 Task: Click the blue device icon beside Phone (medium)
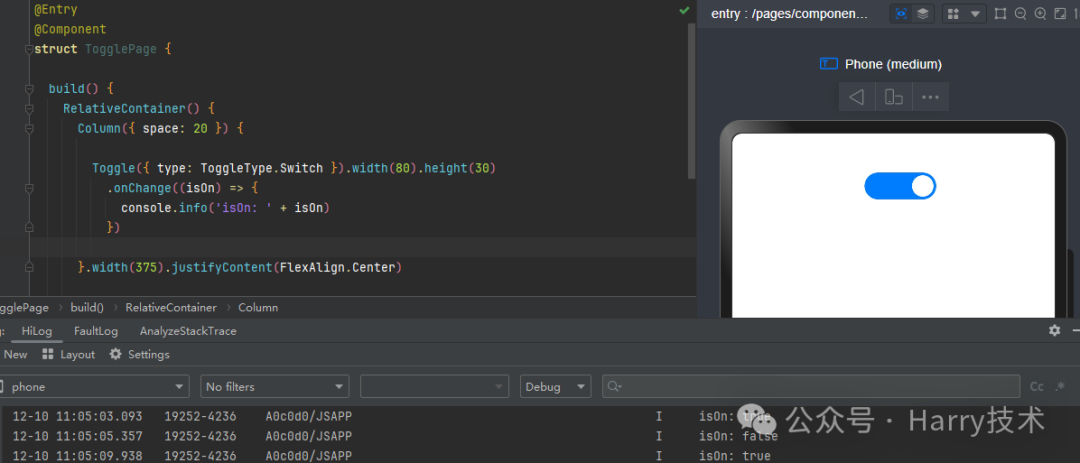click(829, 64)
